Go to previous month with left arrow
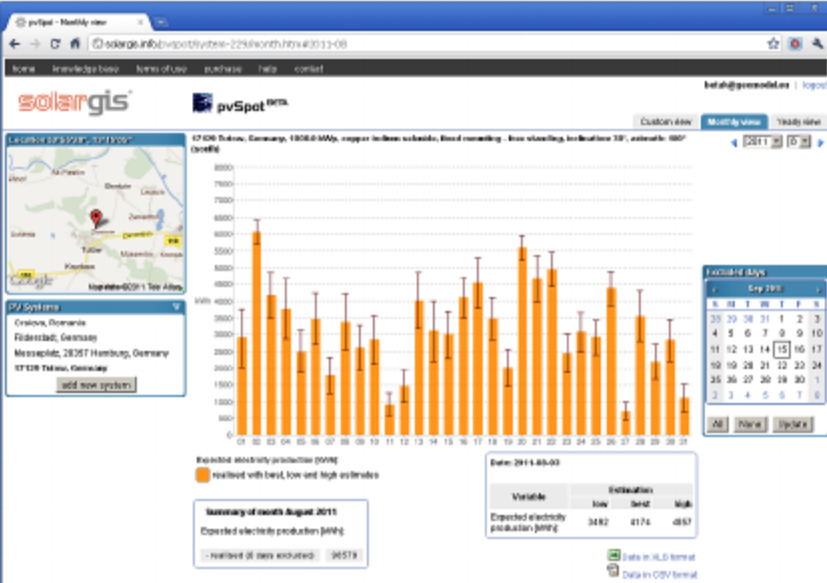This screenshot has width=827, height=583. pyautogui.click(x=734, y=142)
